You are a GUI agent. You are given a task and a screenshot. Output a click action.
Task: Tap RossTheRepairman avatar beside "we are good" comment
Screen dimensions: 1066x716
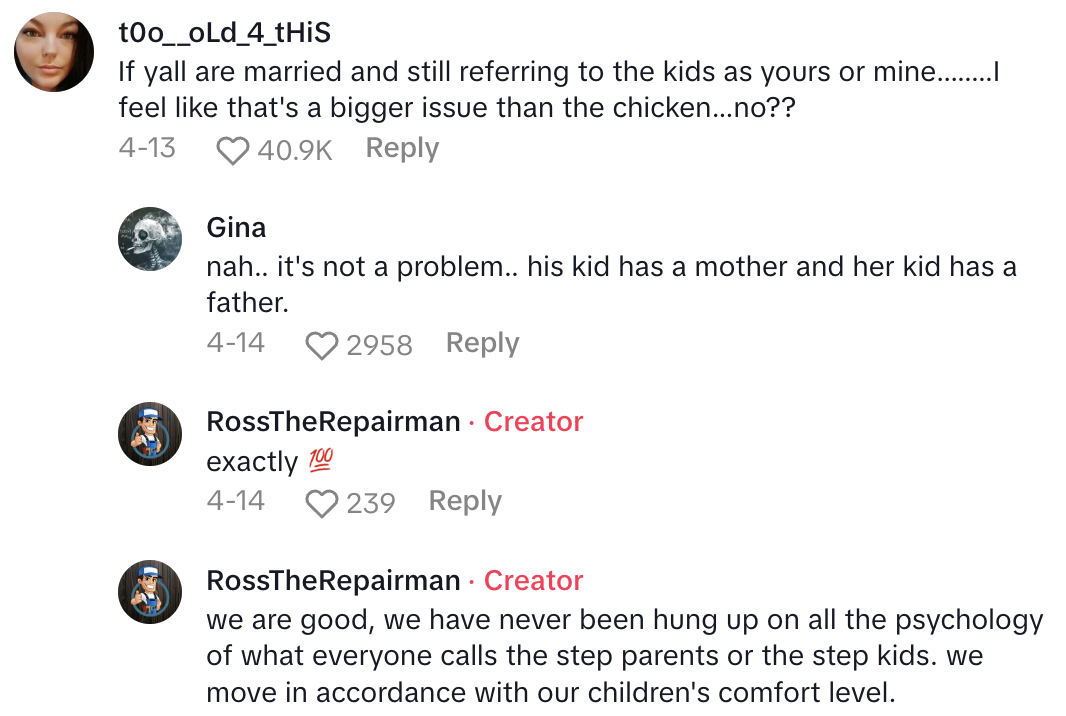click(150, 592)
